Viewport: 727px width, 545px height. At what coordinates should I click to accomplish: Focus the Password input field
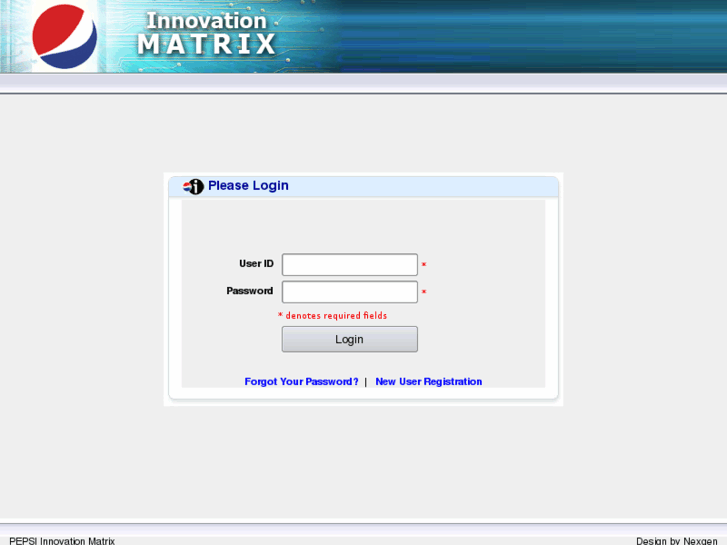pos(350,292)
